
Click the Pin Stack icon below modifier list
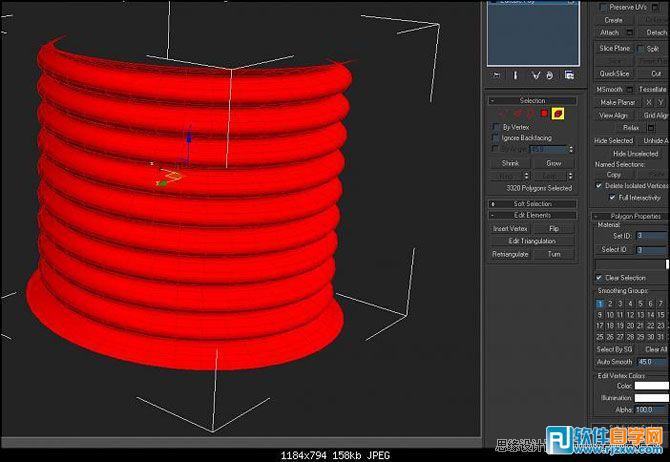click(x=497, y=75)
